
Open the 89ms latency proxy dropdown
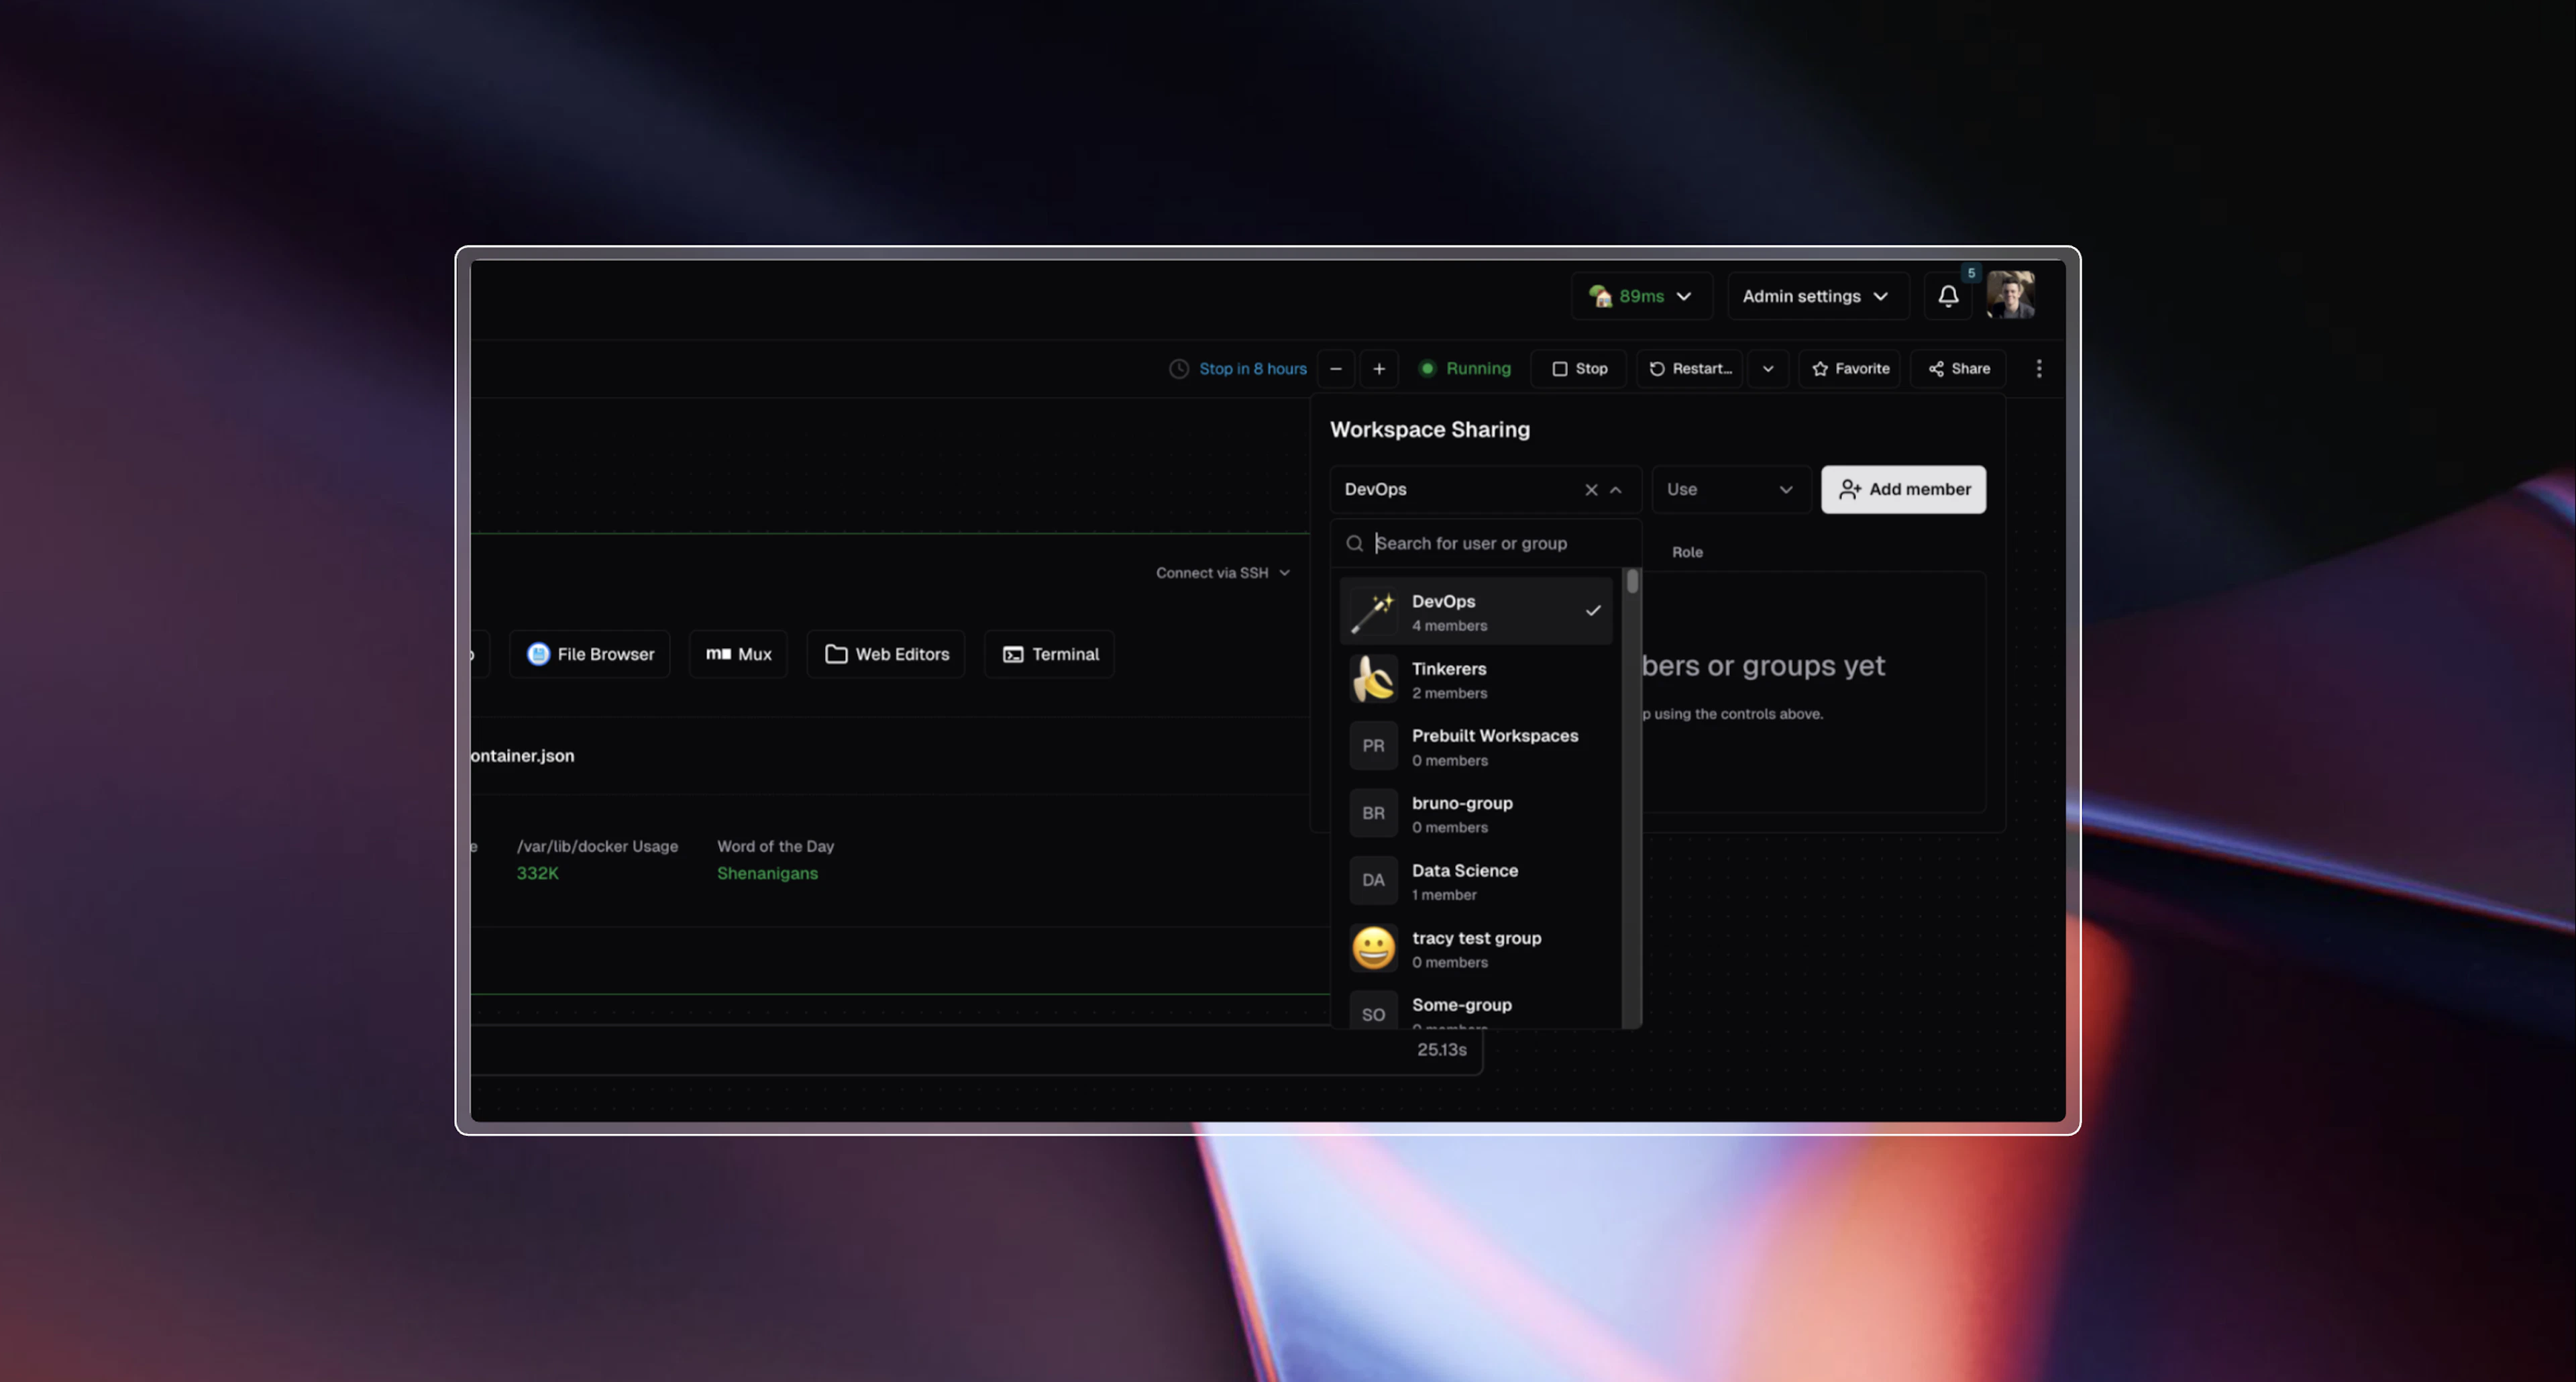[x=1641, y=296]
